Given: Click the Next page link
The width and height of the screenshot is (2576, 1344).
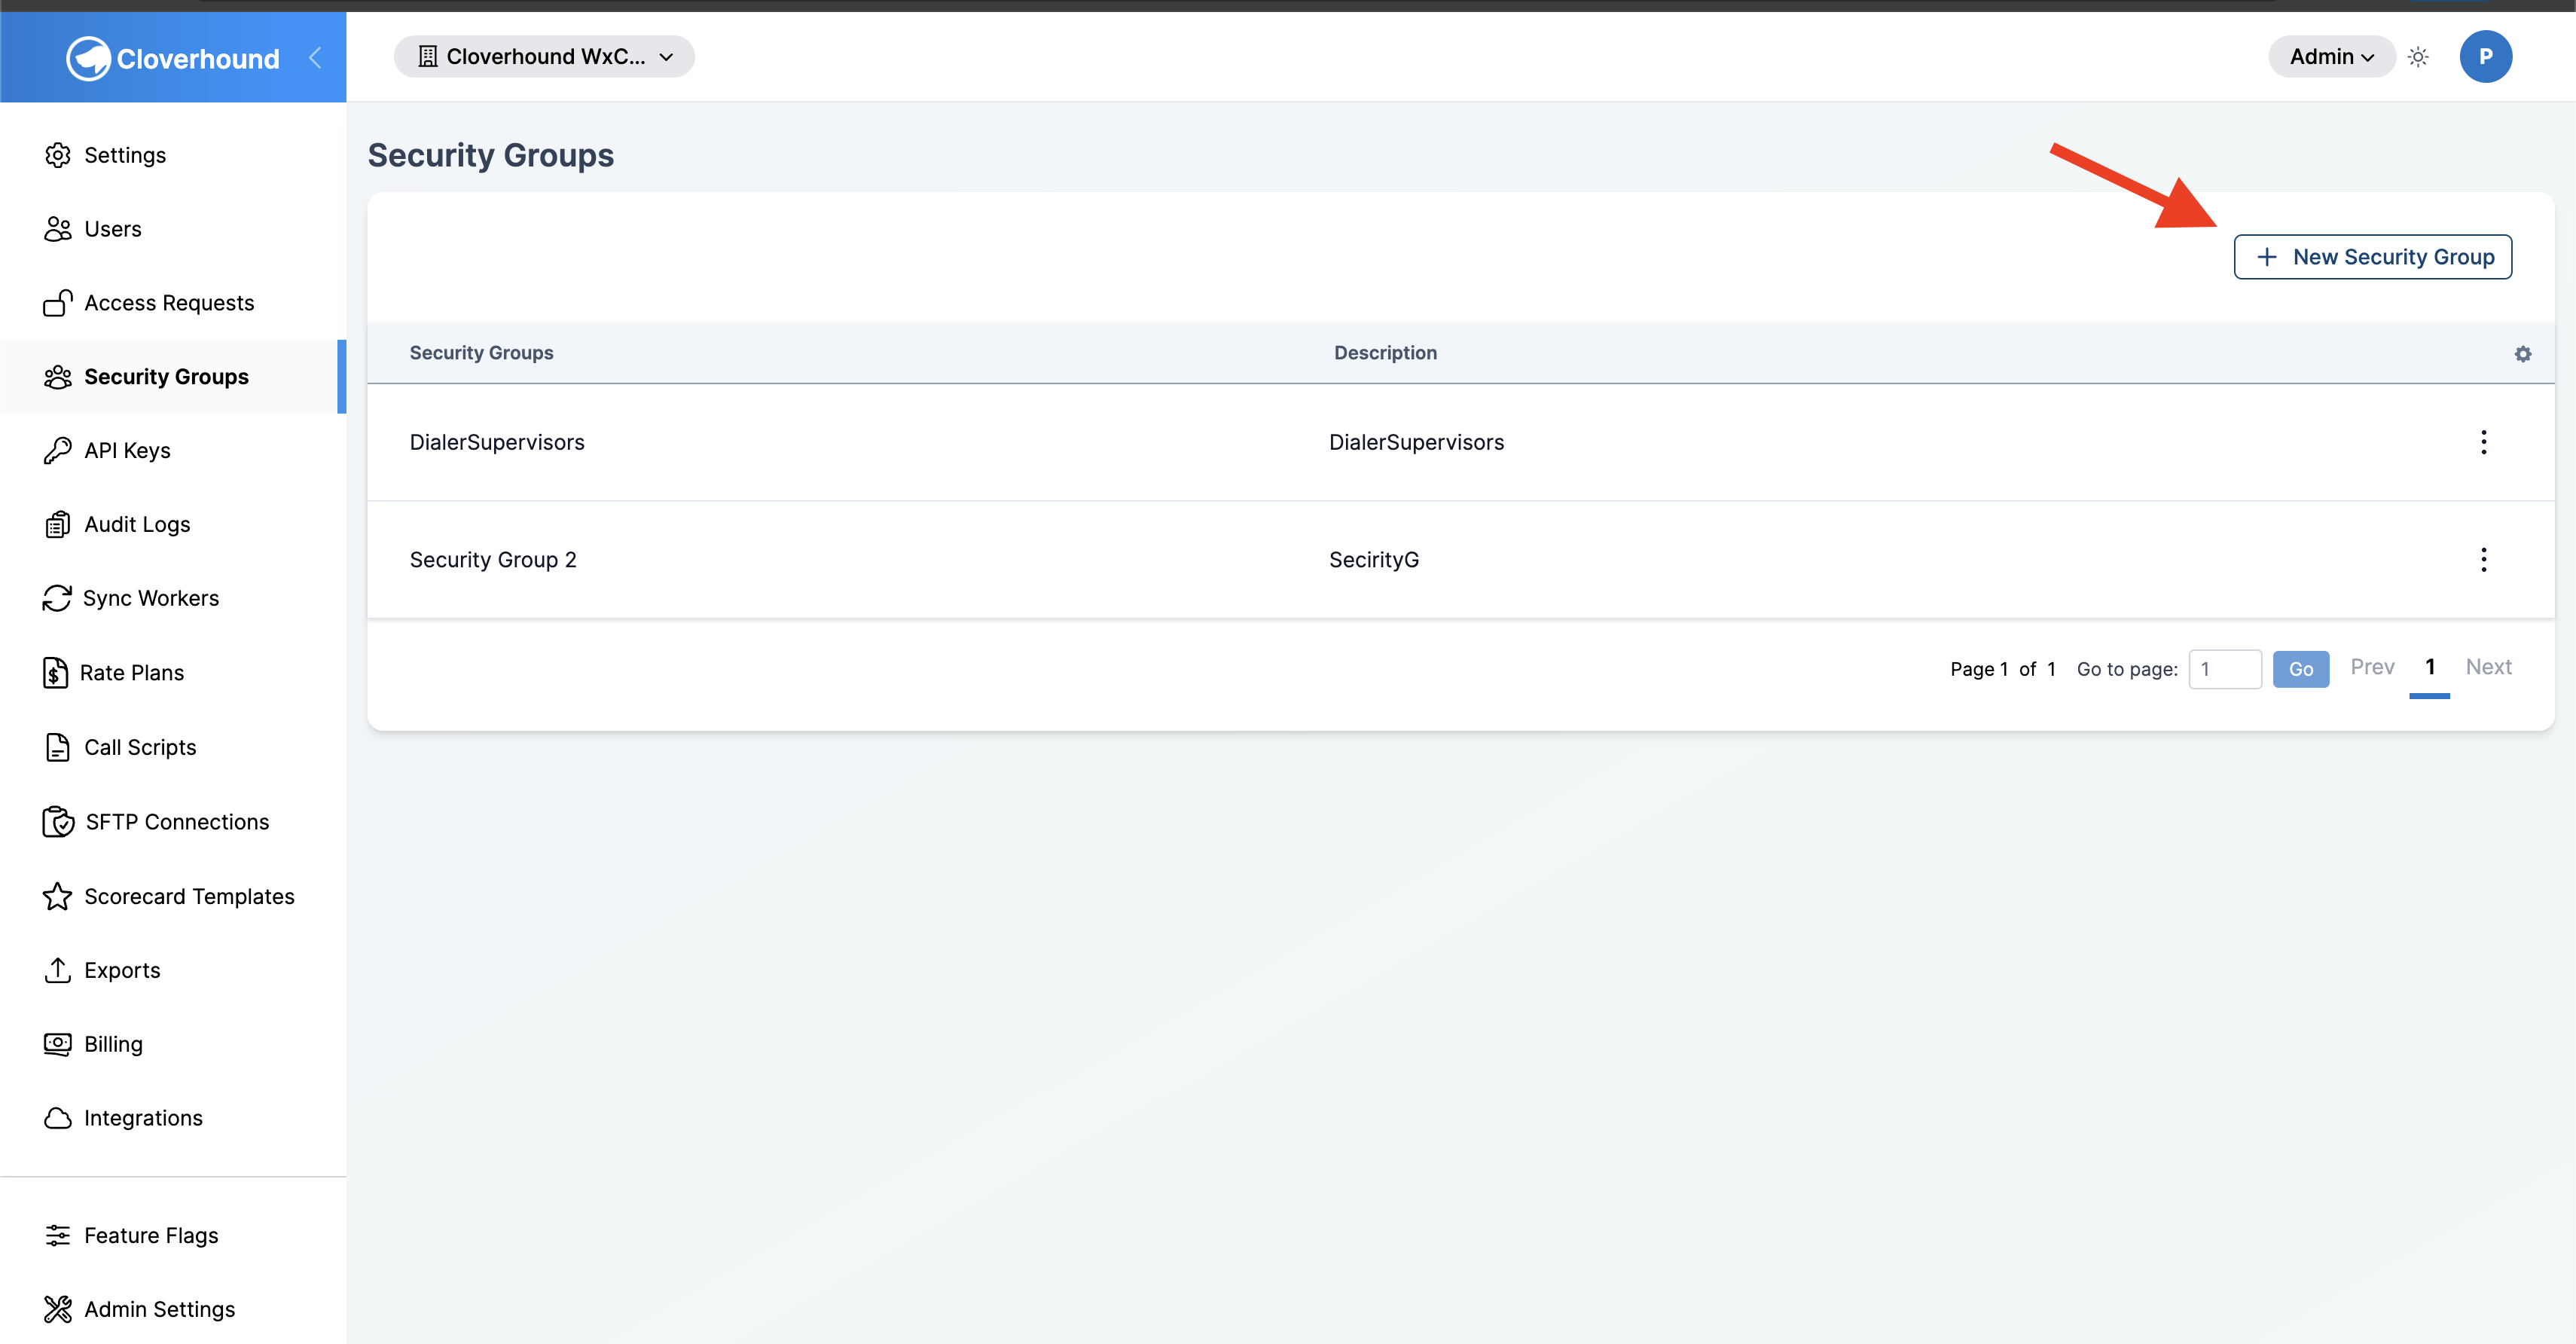Looking at the screenshot, I should (2488, 667).
